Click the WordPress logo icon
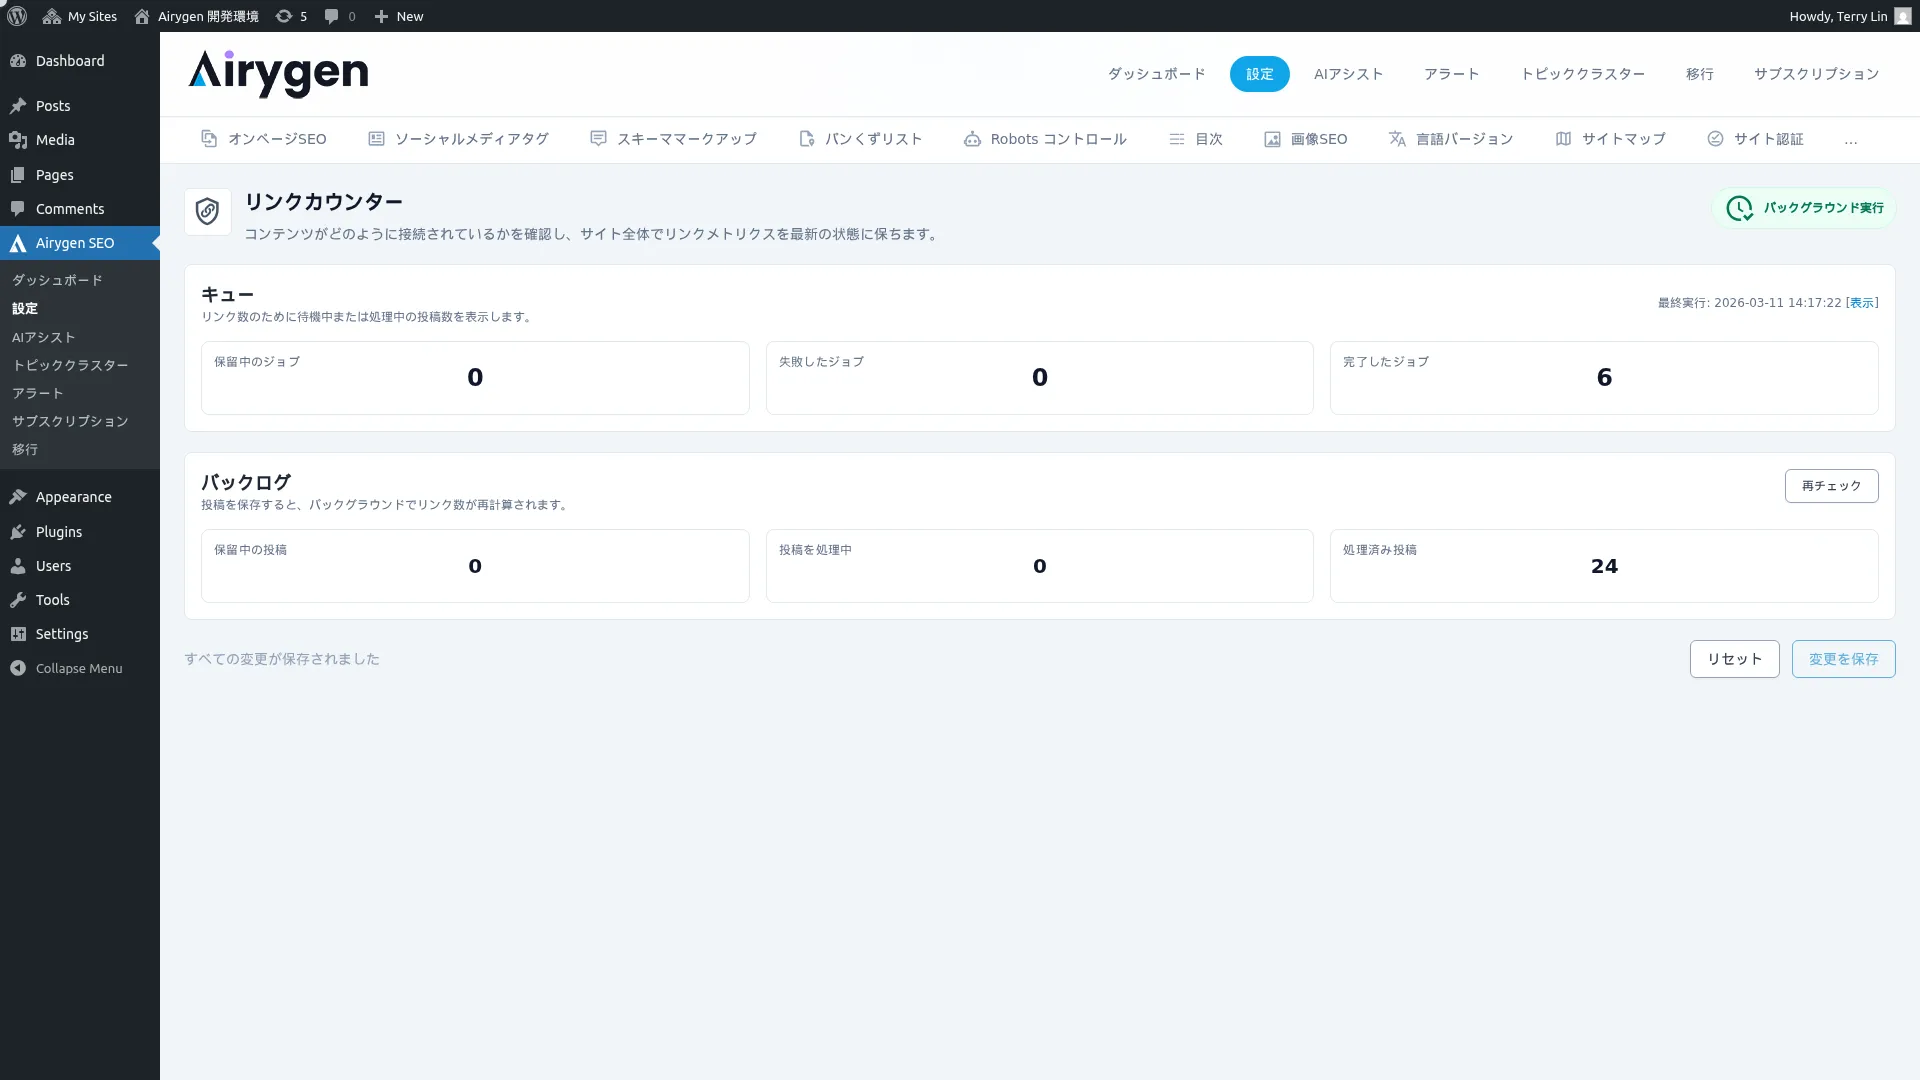This screenshot has height=1080, width=1920. pos(17,16)
